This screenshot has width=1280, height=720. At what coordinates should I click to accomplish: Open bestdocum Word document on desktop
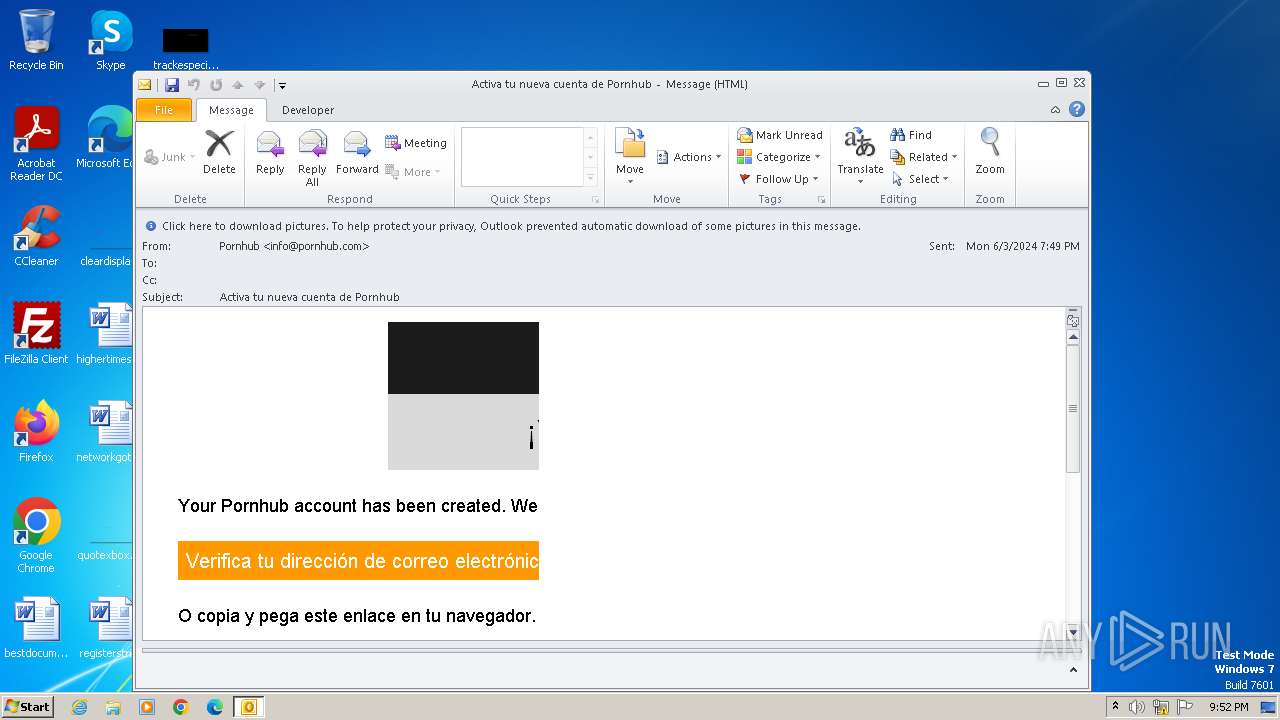click(x=36, y=629)
